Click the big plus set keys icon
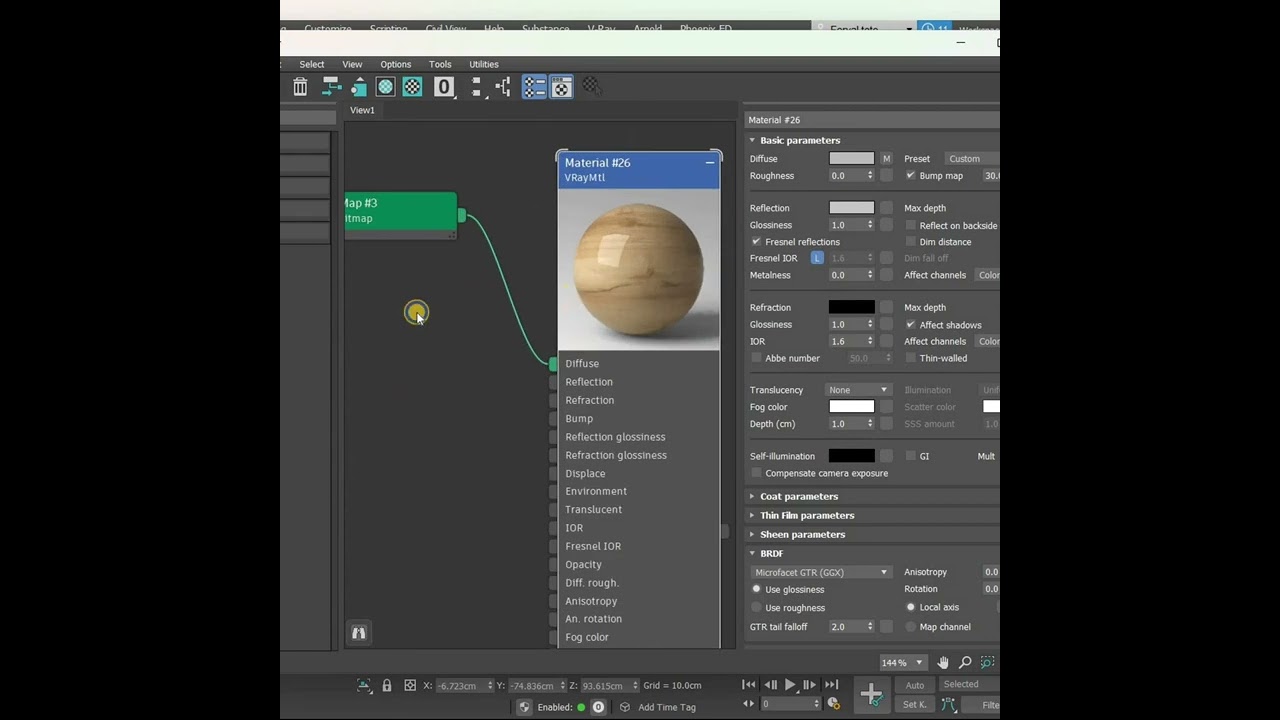 pyautogui.click(x=872, y=694)
